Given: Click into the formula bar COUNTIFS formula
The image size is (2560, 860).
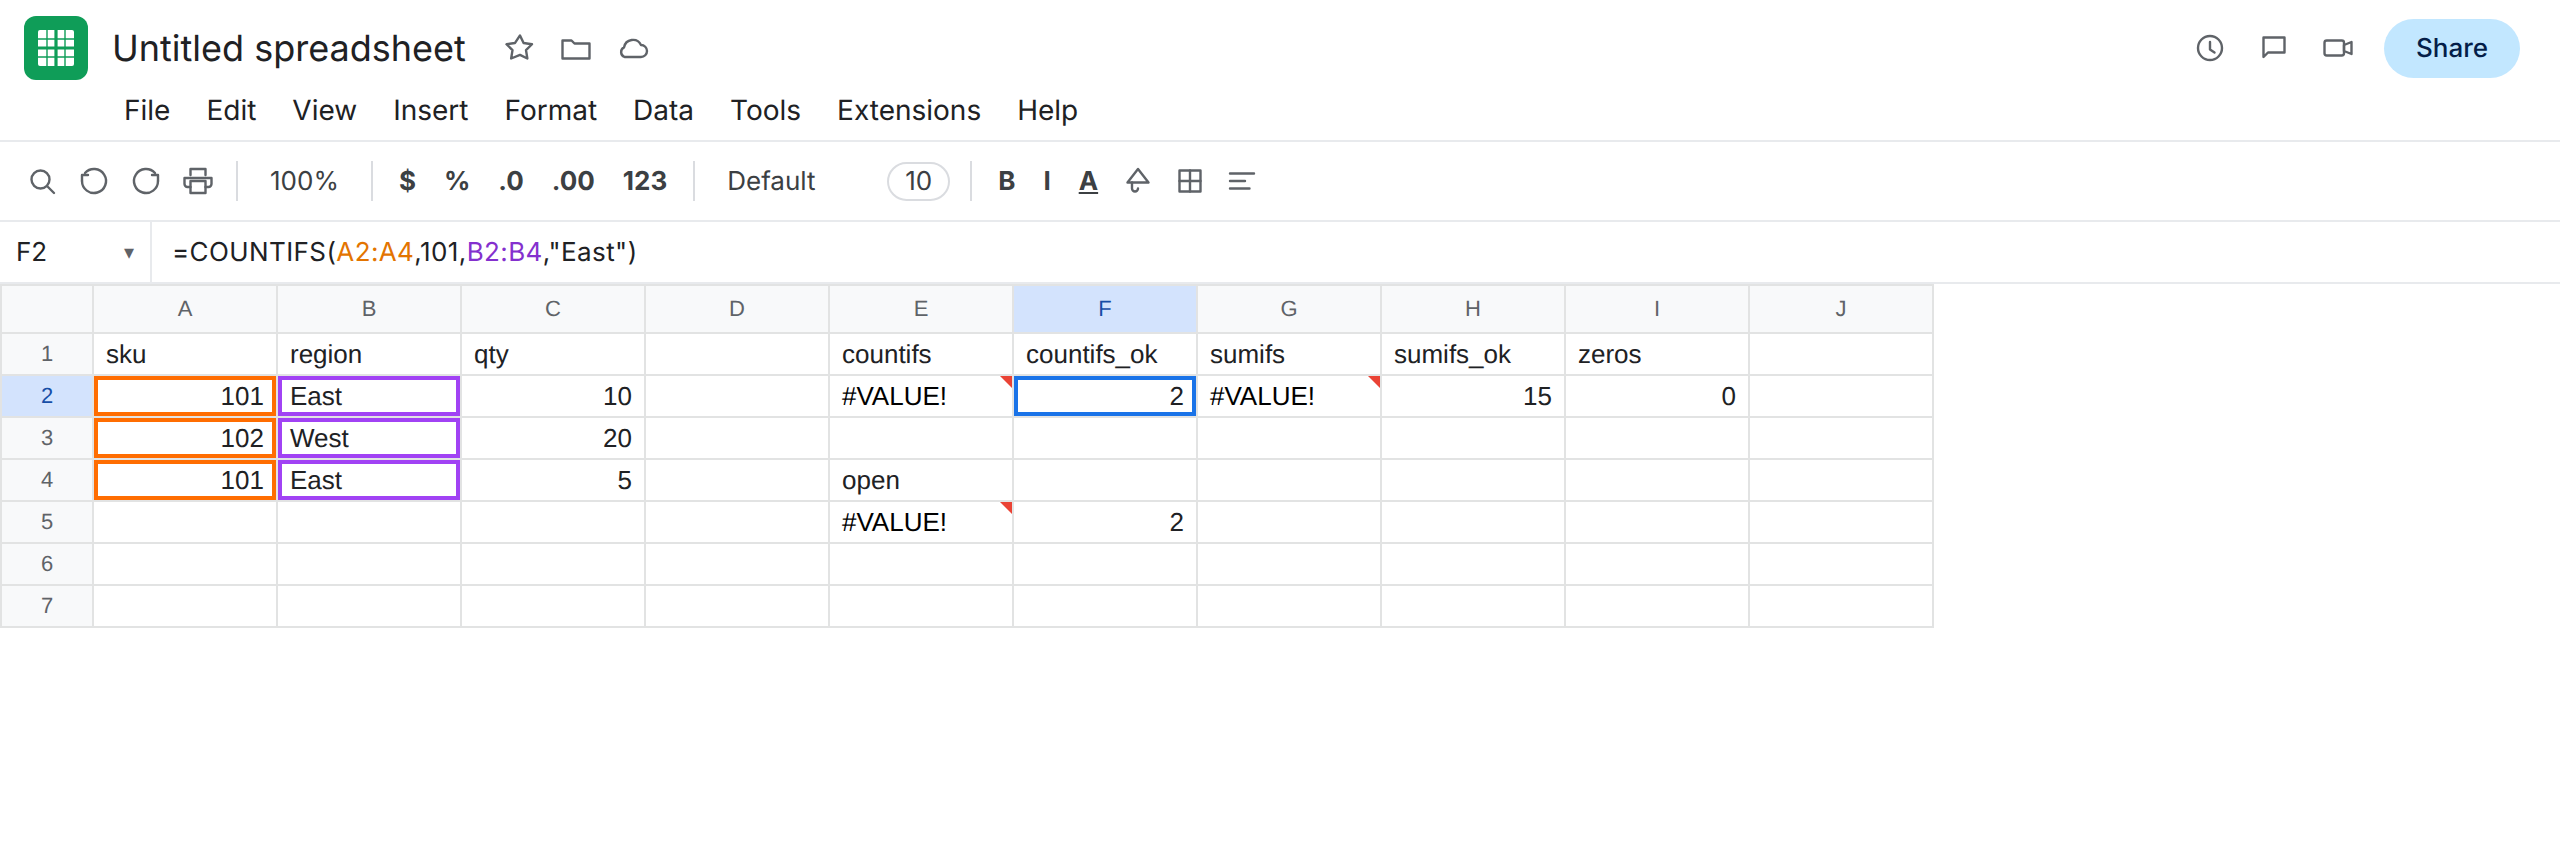Looking at the screenshot, I should pos(405,252).
